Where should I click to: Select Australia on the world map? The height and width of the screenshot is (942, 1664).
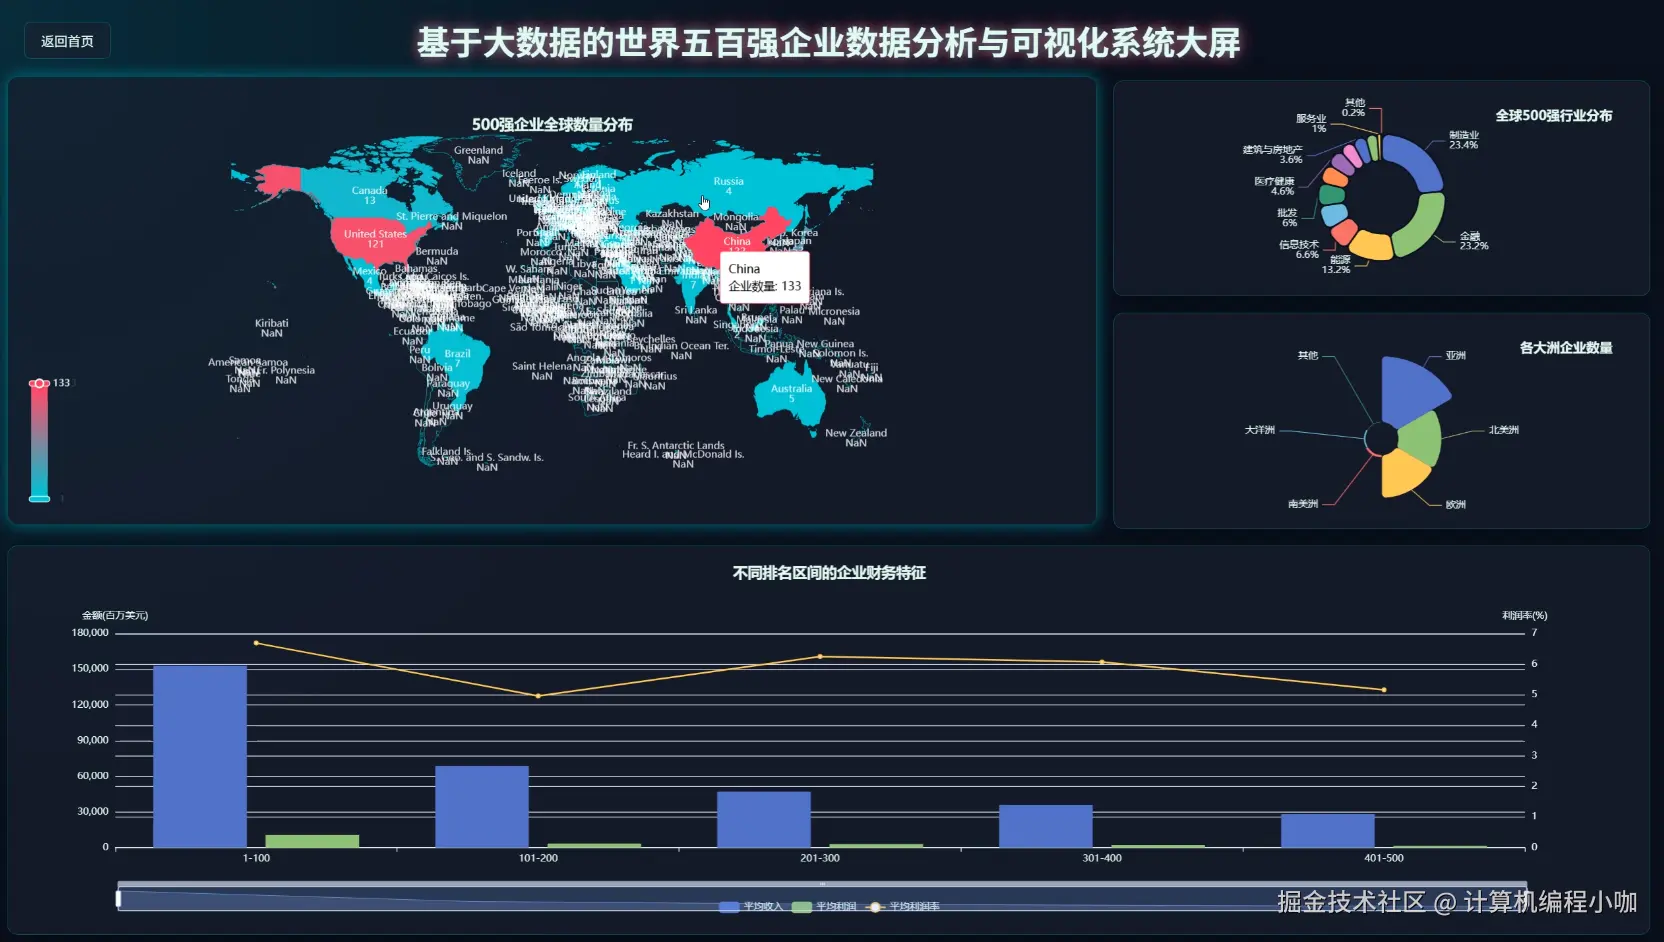(791, 393)
